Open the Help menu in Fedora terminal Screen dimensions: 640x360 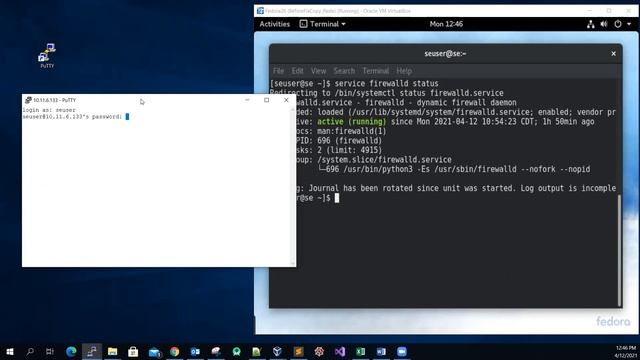404,71
